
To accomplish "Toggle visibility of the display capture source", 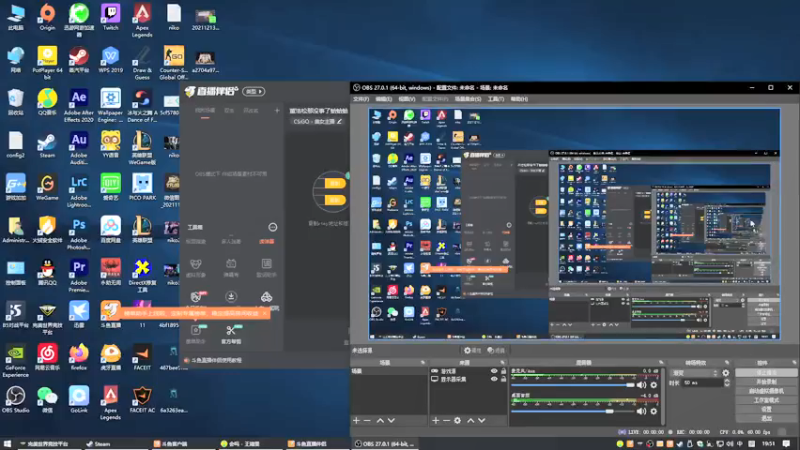I will click(x=494, y=379).
